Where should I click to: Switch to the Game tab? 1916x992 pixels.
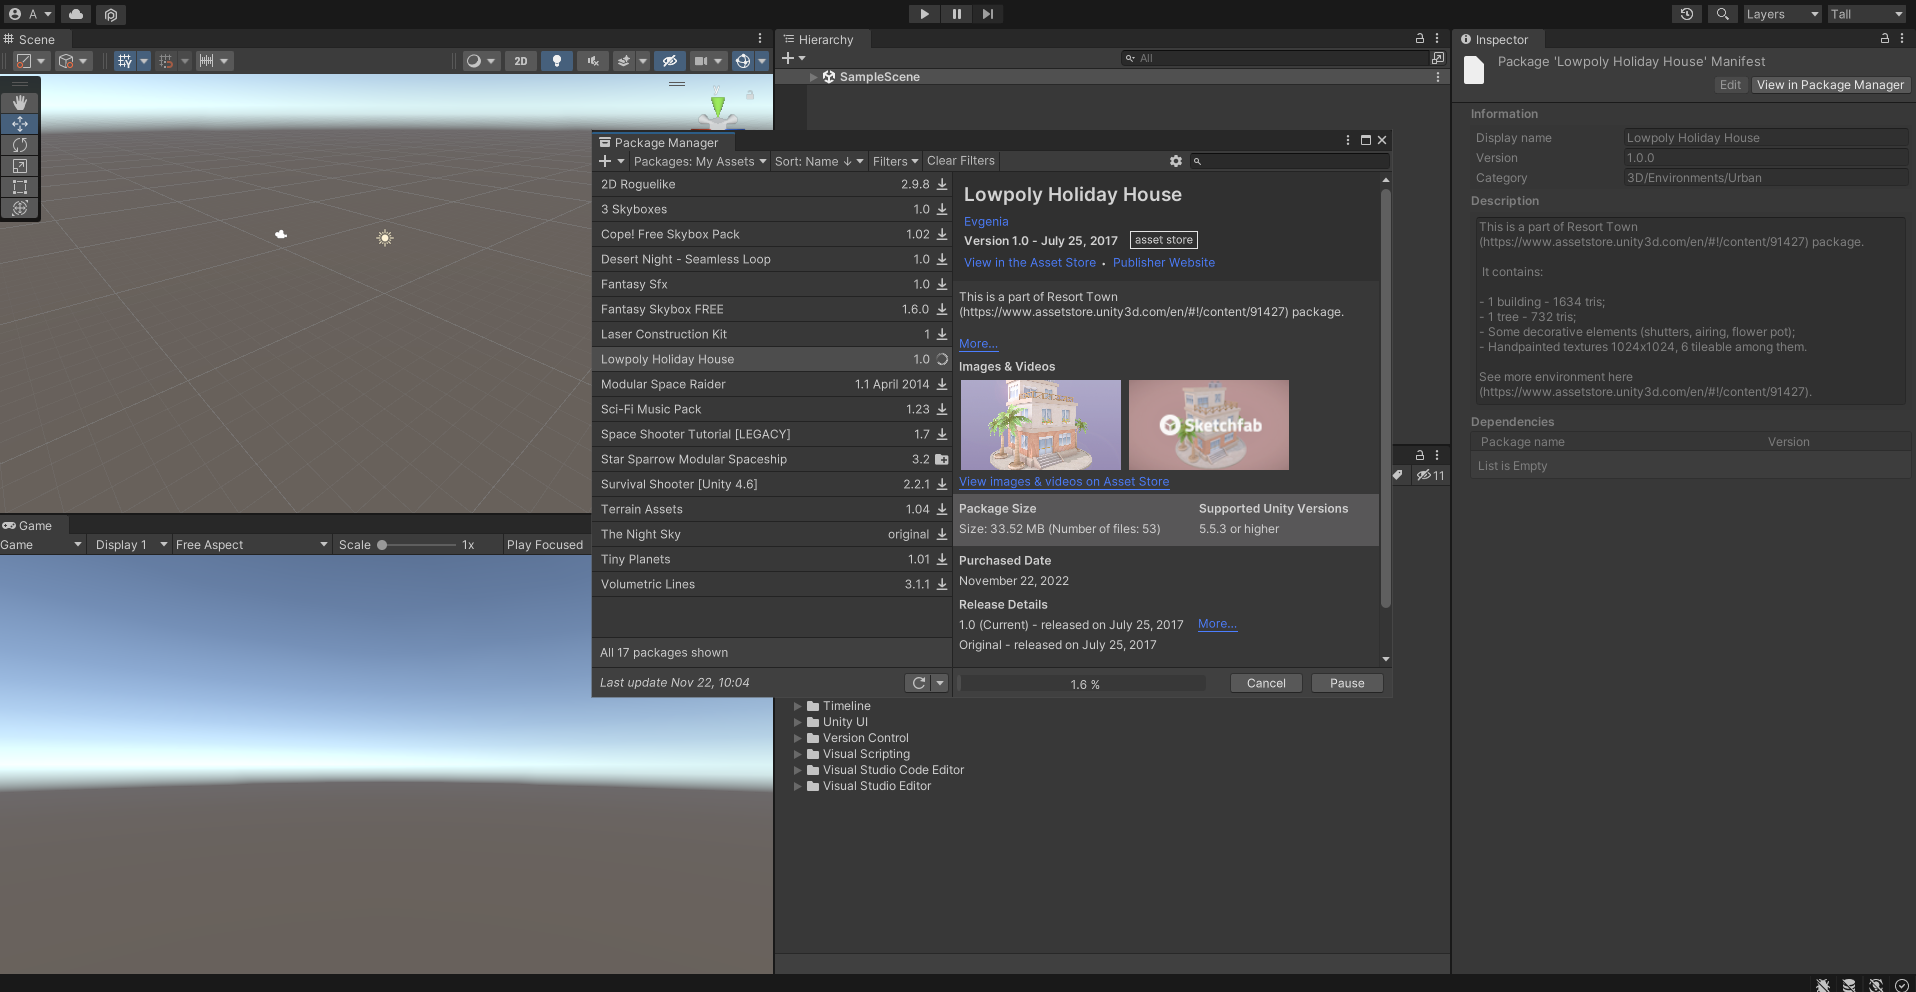[28, 526]
